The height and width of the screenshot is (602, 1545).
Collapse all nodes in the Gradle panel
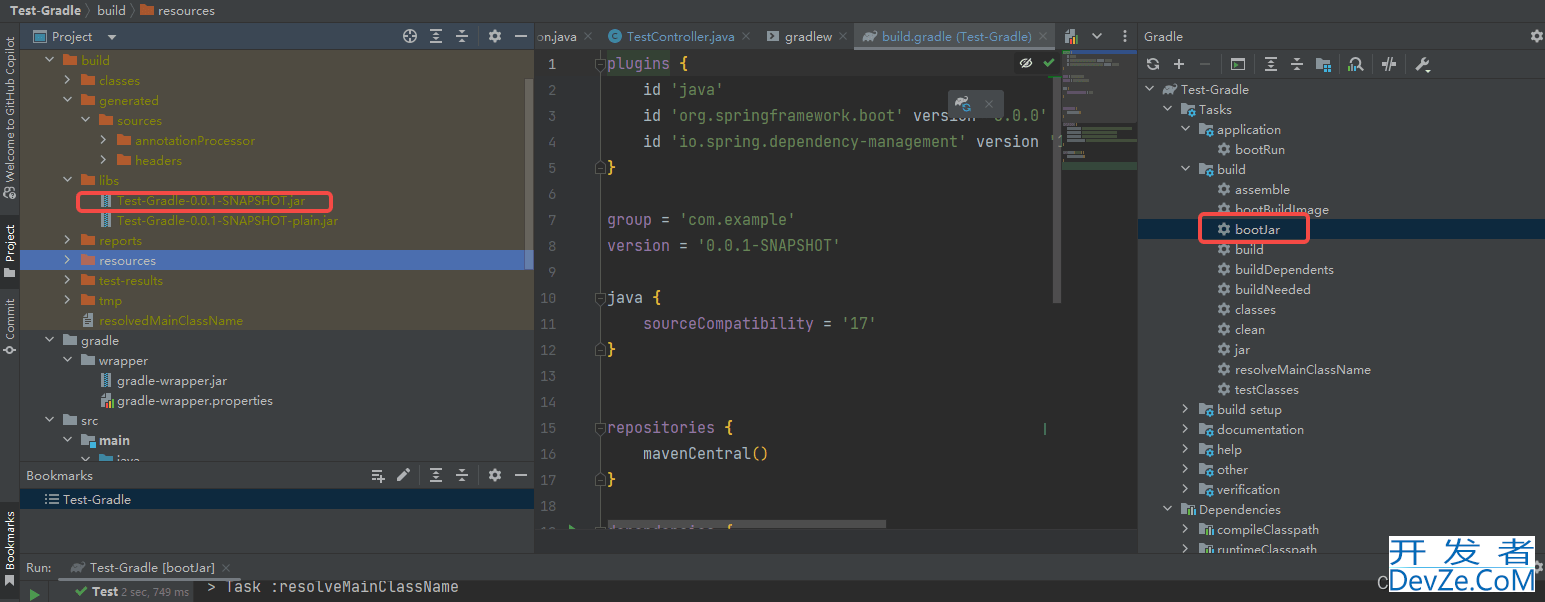(x=1297, y=64)
